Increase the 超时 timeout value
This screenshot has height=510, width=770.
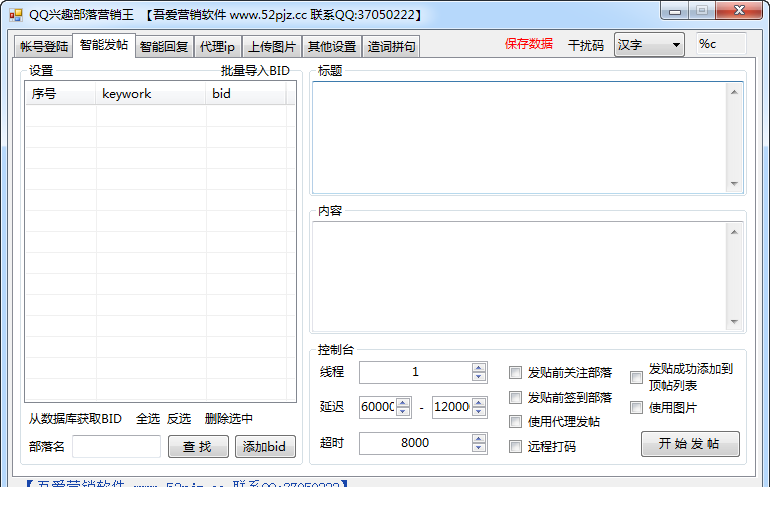[x=479, y=438]
